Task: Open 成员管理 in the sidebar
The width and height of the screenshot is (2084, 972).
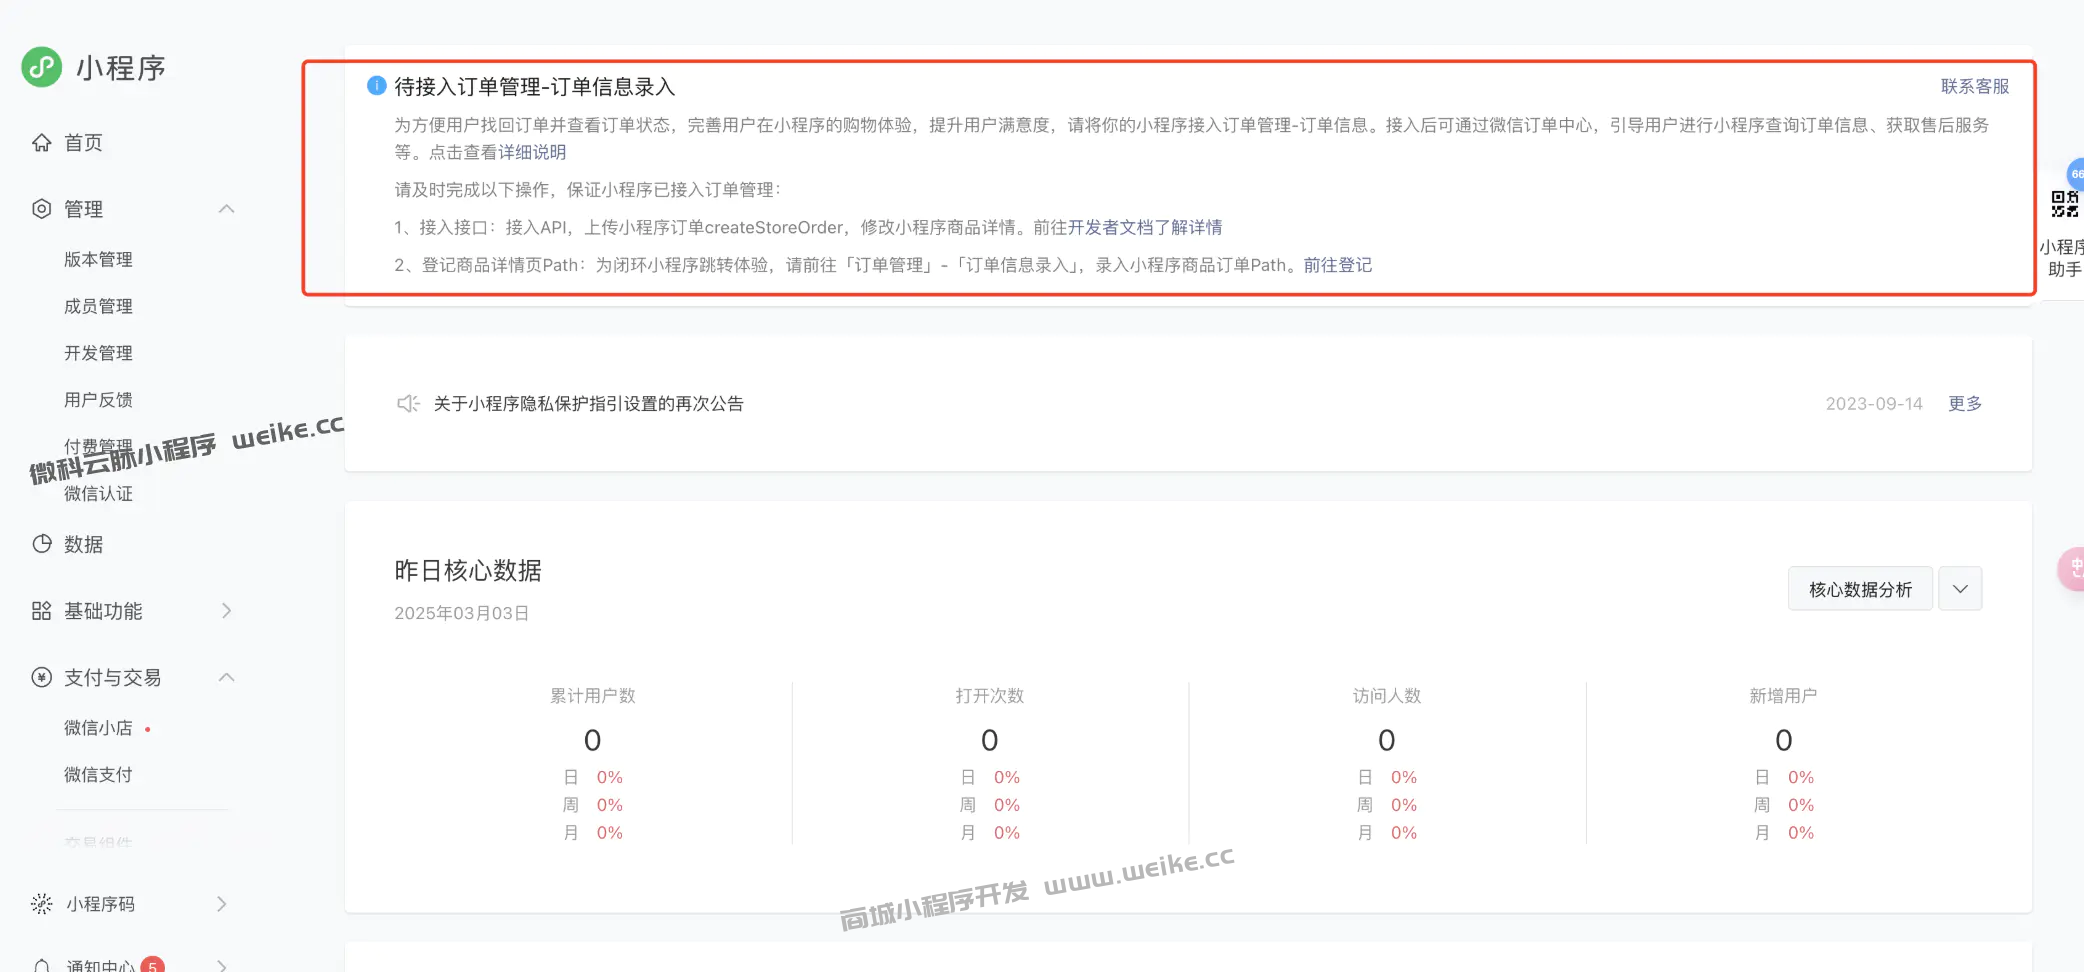Action: point(98,307)
